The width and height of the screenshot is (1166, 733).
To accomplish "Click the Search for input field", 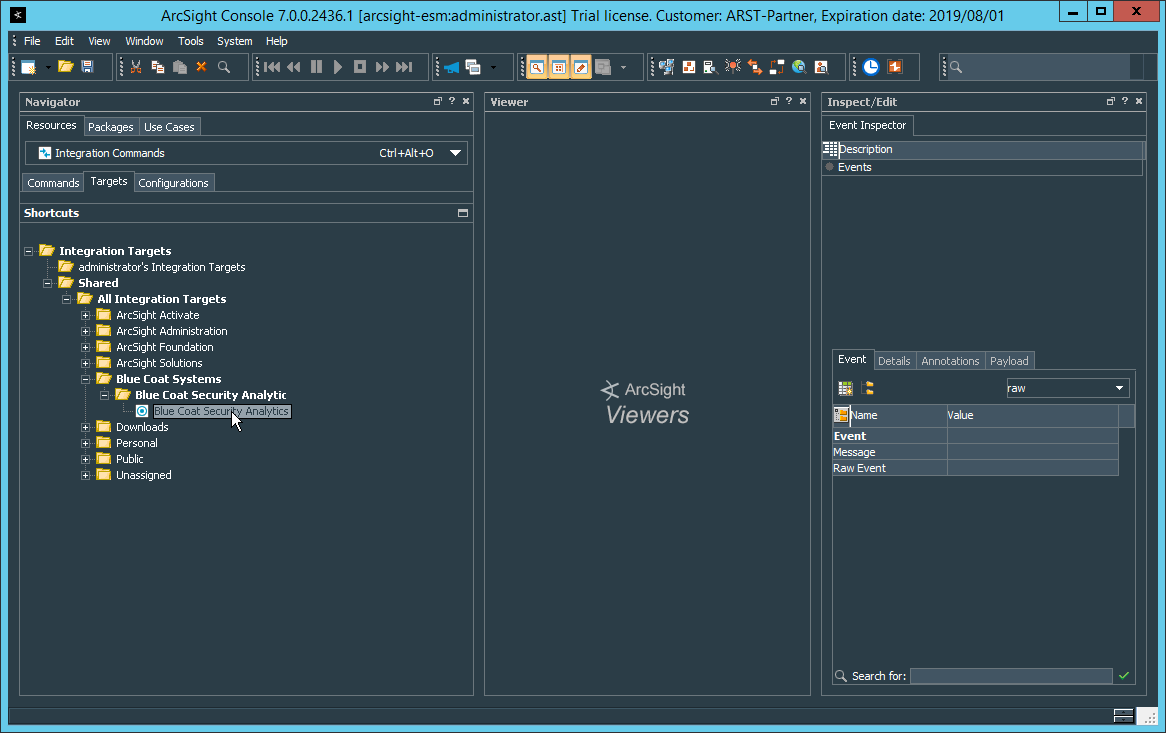I will pos(1010,676).
